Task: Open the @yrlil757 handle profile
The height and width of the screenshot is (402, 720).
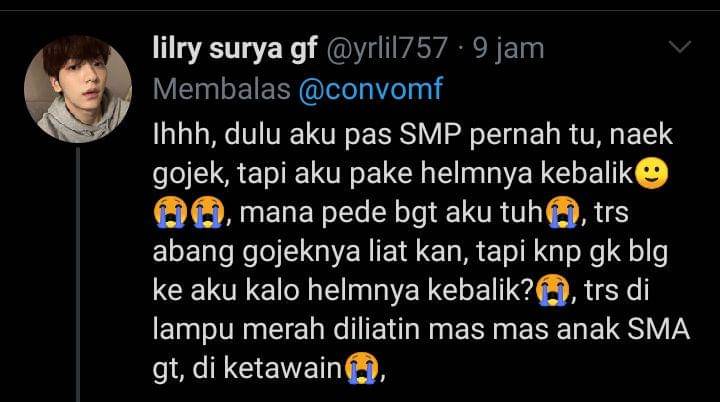Action: [x=387, y=48]
